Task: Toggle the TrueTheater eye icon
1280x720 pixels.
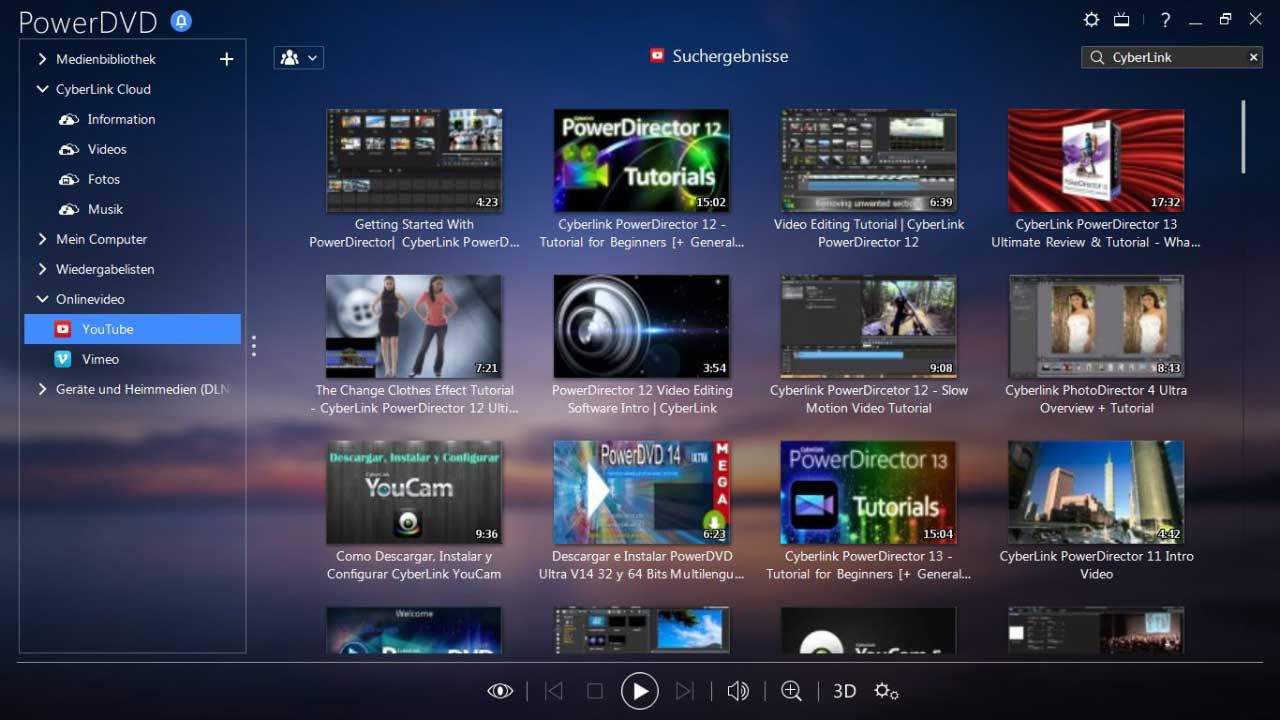Action: [x=500, y=691]
